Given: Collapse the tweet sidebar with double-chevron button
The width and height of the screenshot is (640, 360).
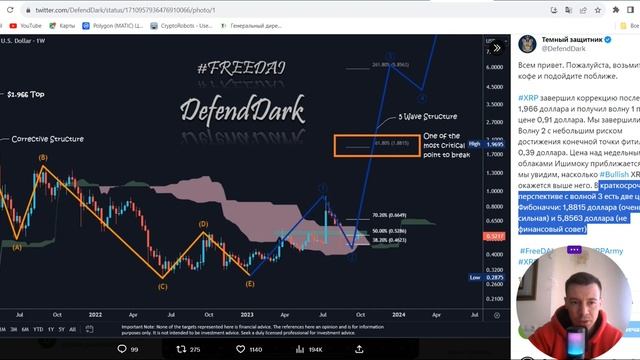Looking at the screenshot, I should pyautogui.click(x=497, y=48).
